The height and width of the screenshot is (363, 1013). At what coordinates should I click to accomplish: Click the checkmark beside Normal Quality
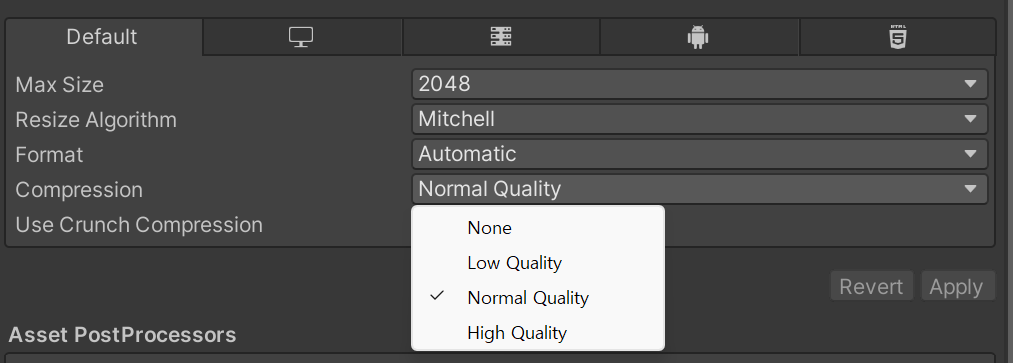pyautogui.click(x=438, y=296)
